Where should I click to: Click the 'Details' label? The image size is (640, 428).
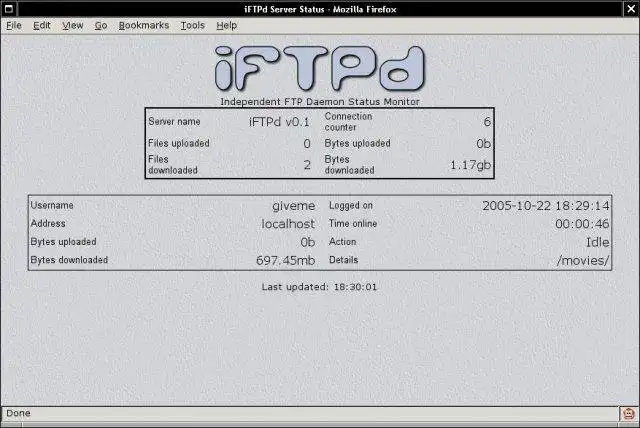pyautogui.click(x=343, y=260)
